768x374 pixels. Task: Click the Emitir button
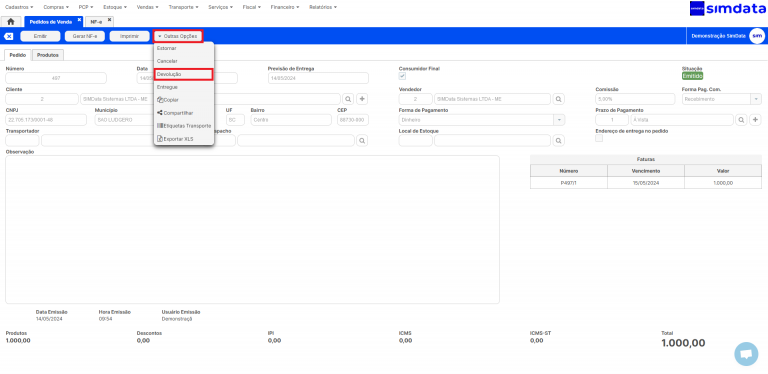click(x=40, y=36)
